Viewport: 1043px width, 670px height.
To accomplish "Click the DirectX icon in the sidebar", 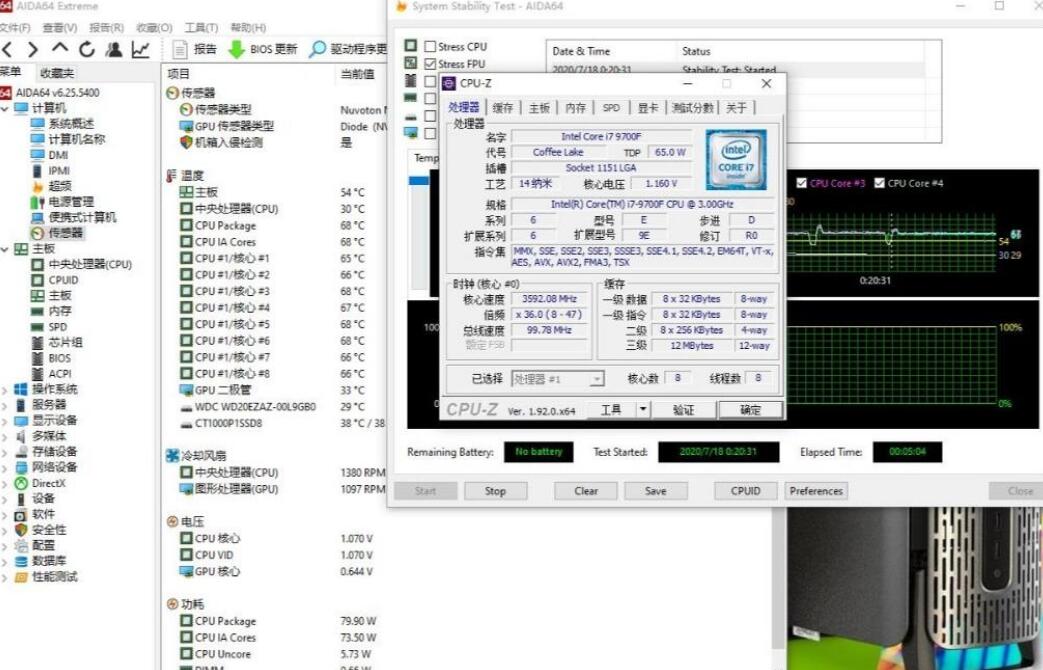I will (21, 483).
